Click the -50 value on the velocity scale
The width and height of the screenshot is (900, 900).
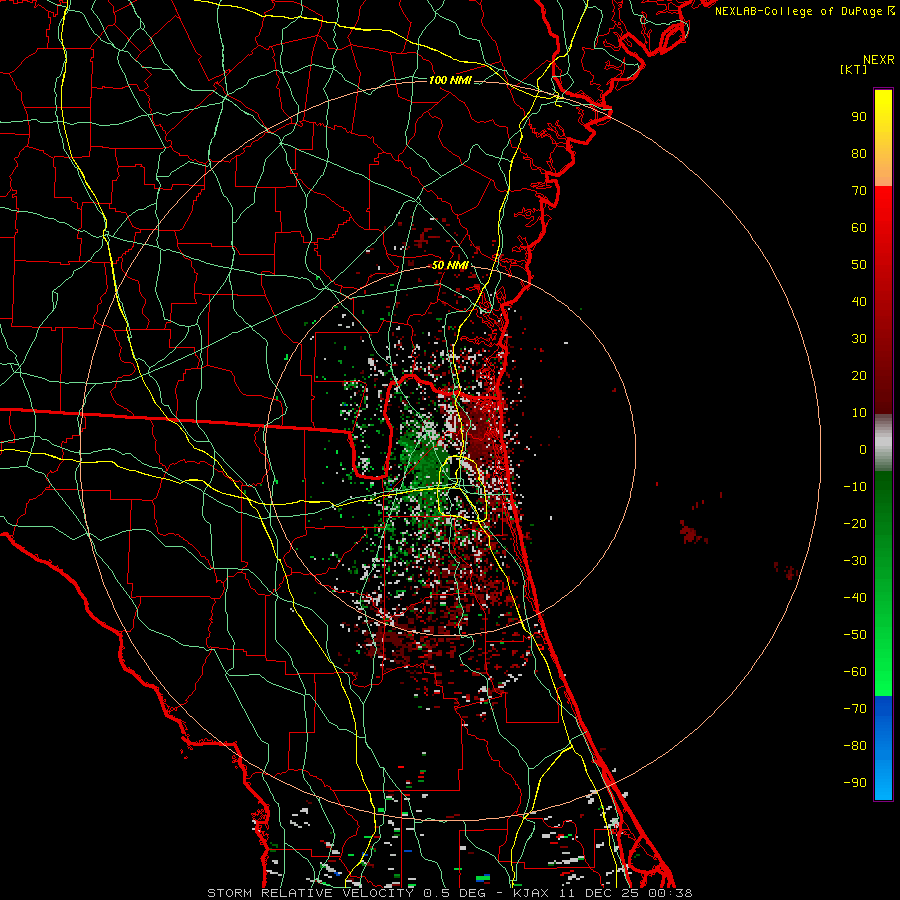pyautogui.click(x=855, y=635)
